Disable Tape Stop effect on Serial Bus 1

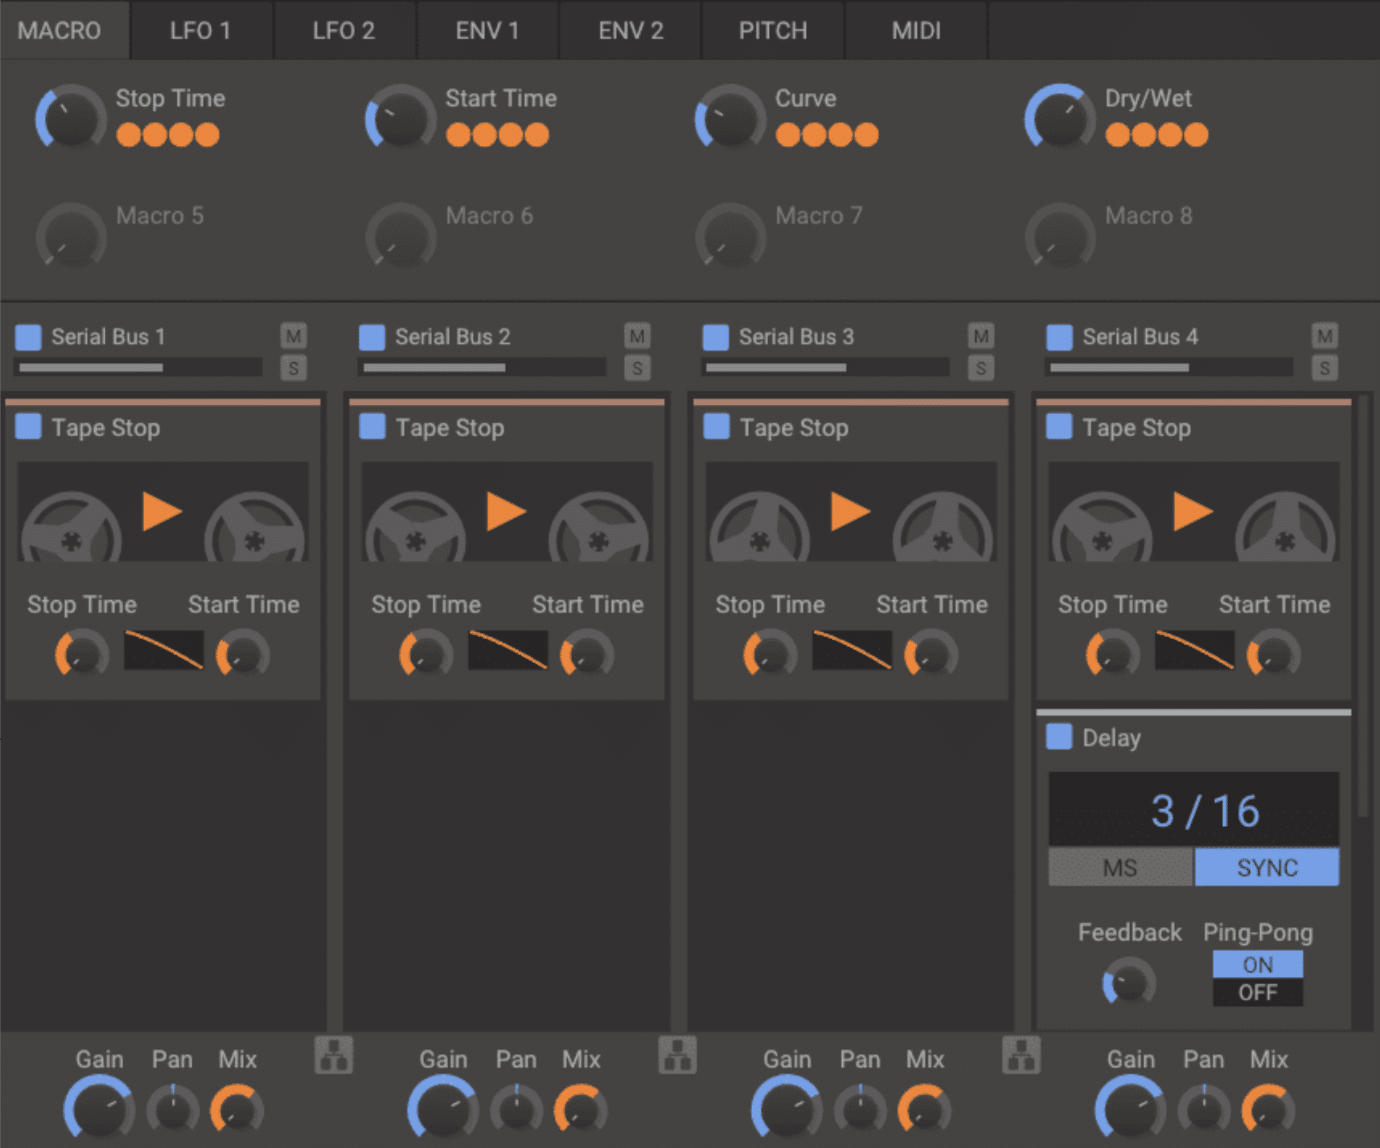pos(28,427)
